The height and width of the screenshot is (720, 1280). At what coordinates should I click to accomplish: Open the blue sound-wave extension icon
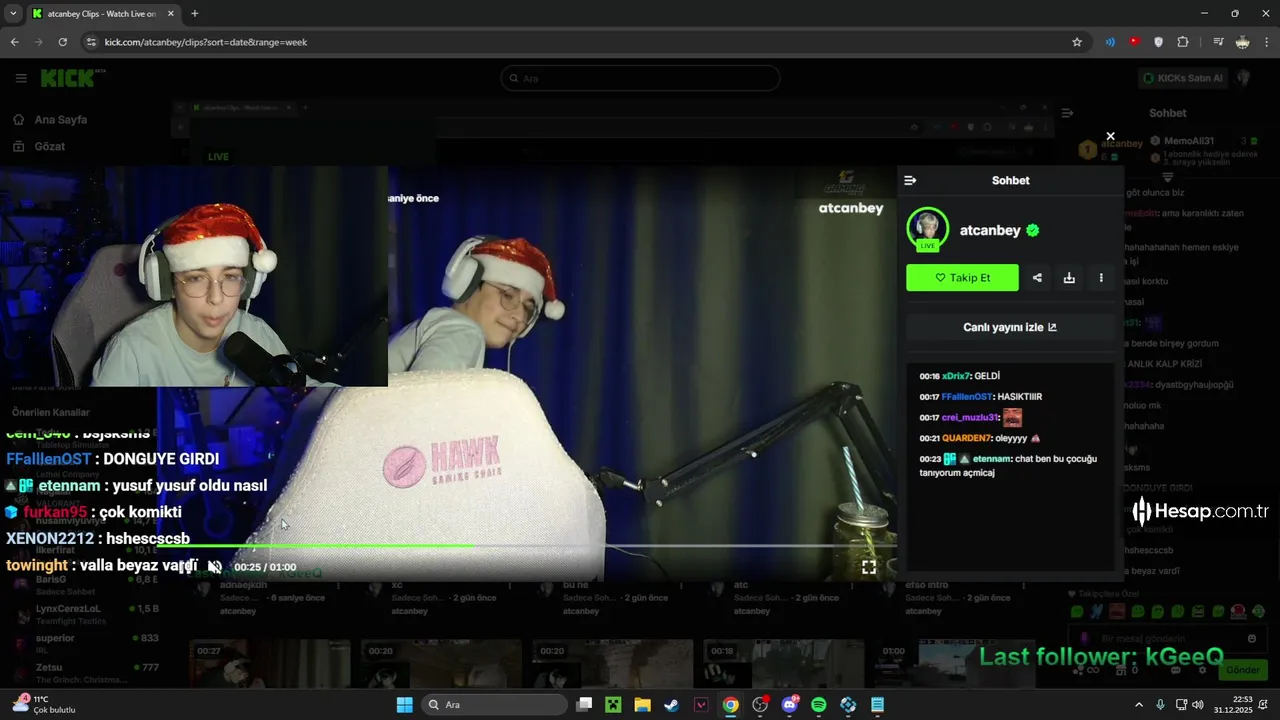(1110, 42)
